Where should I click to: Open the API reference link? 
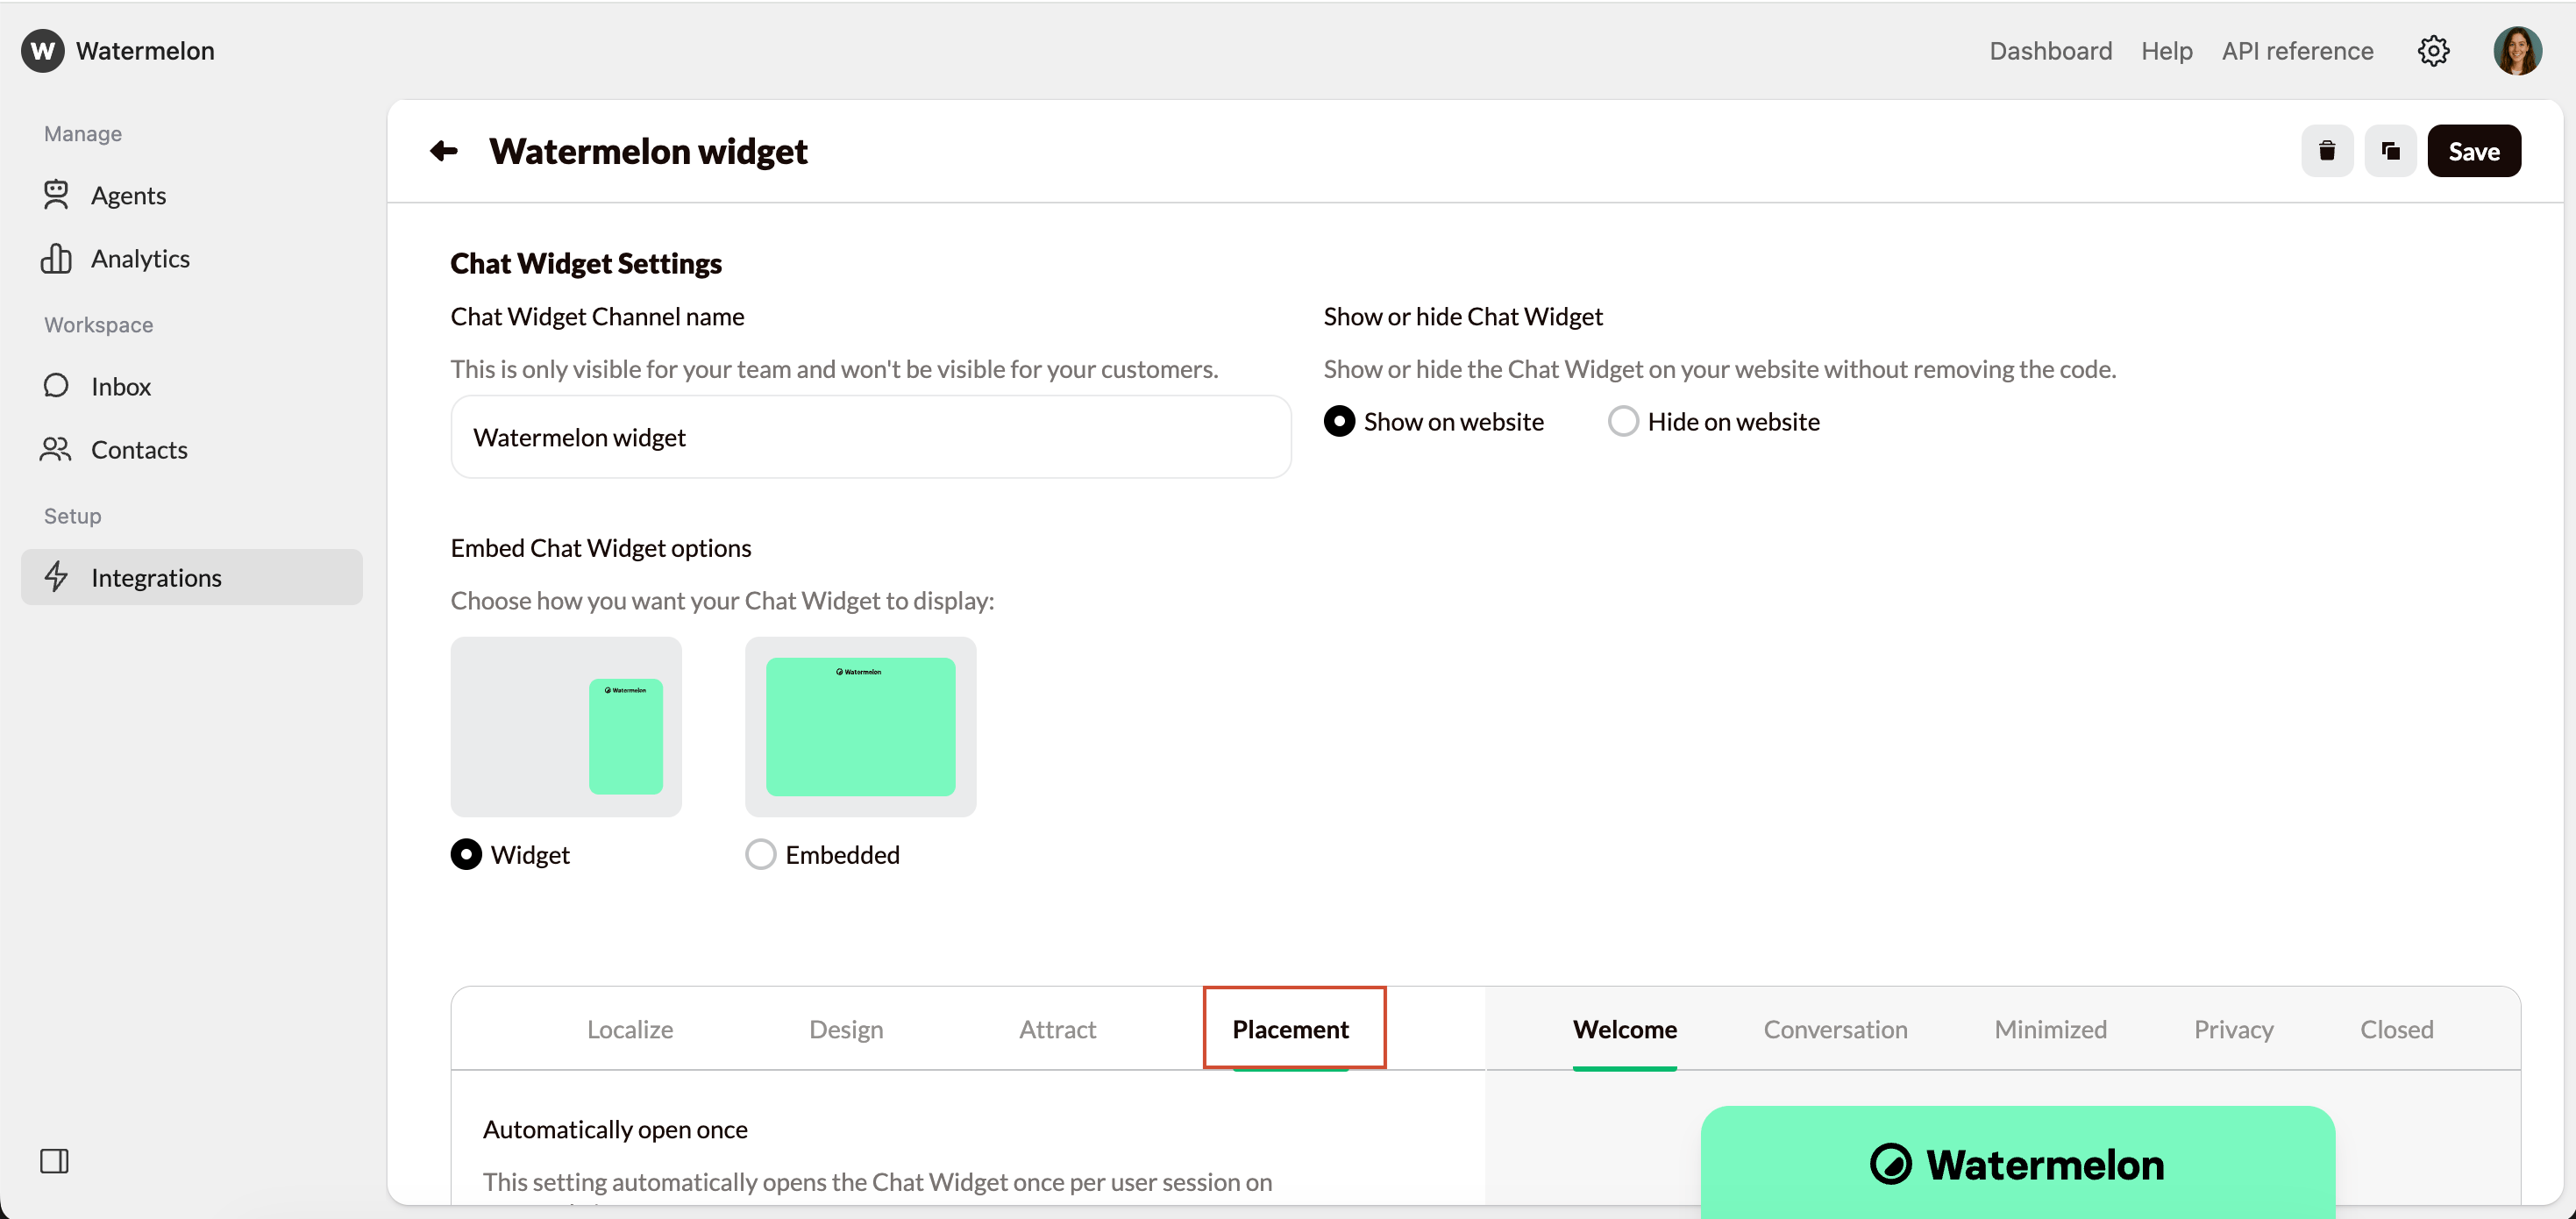tap(2297, 50)
